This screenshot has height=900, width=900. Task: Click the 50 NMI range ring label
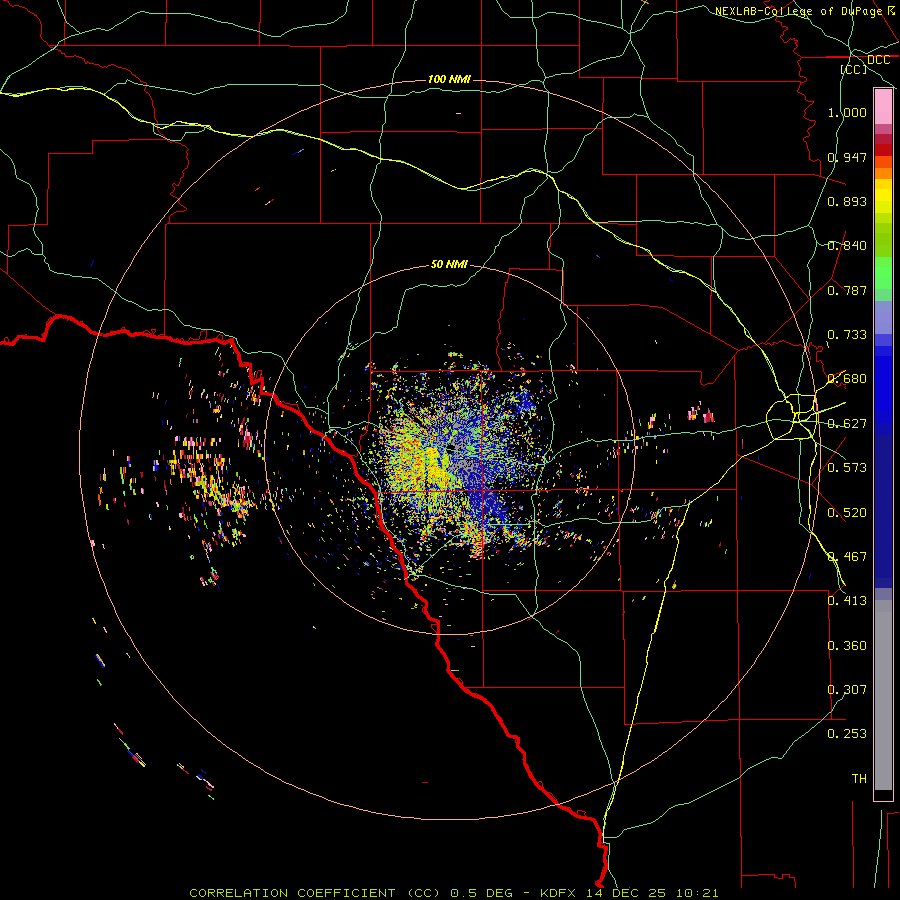tap(449, 264)
